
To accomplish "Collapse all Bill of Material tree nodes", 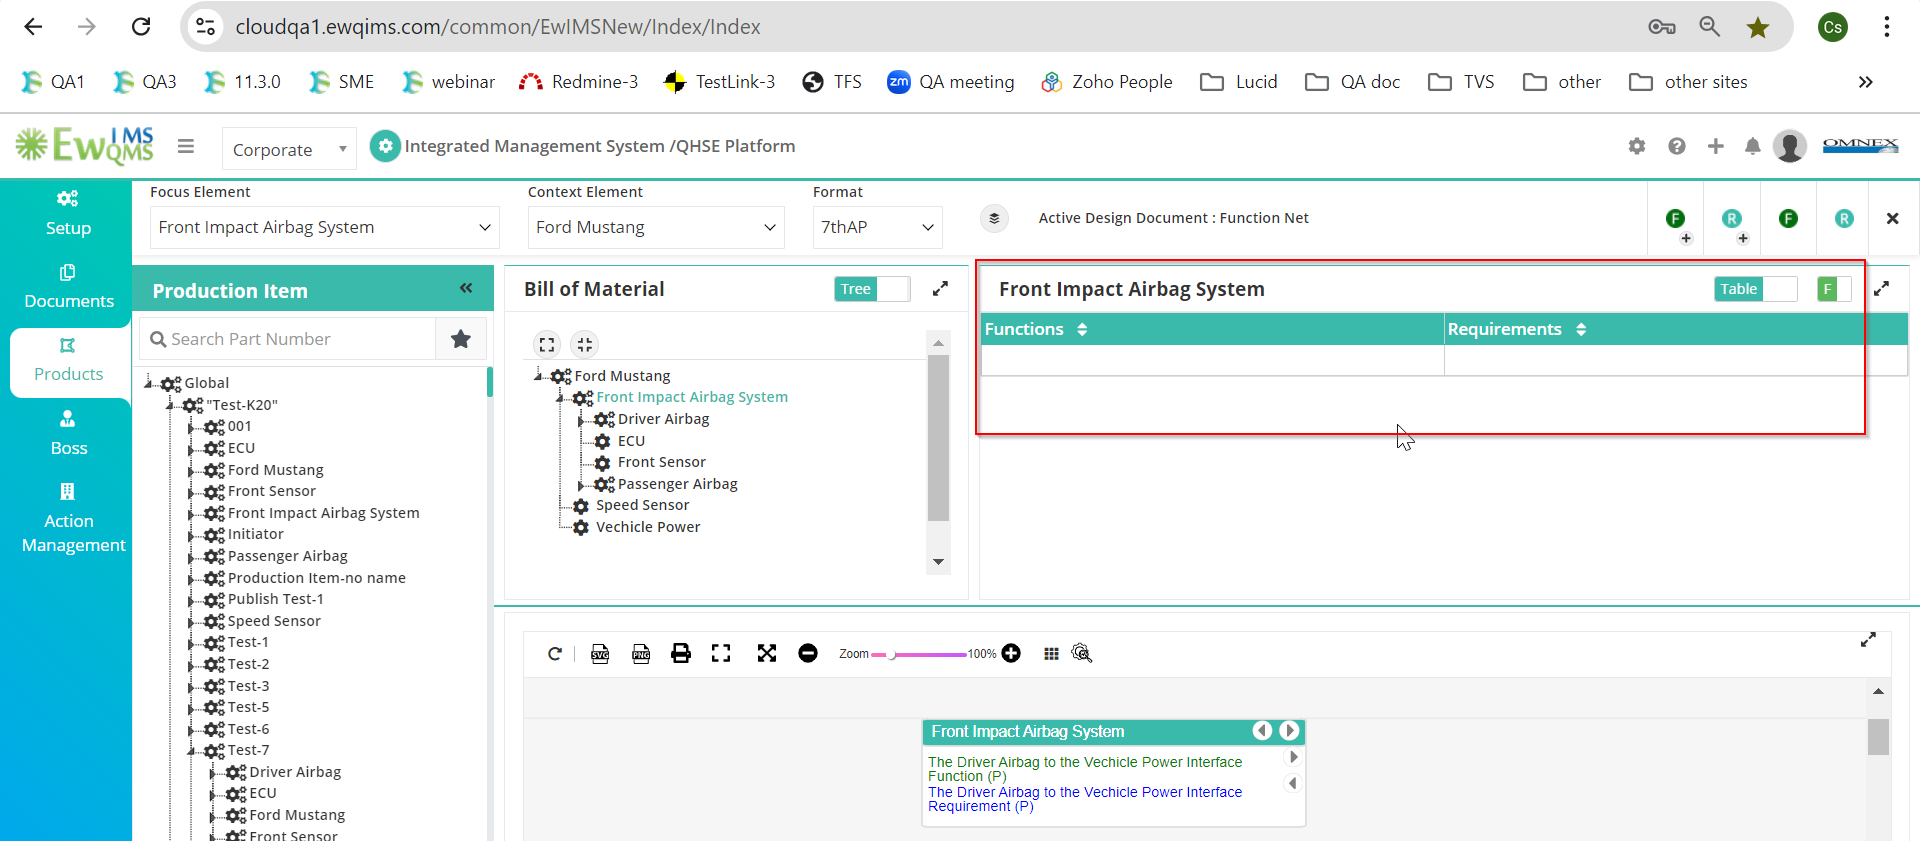I will pyautogui.click(x=585, y=344).
